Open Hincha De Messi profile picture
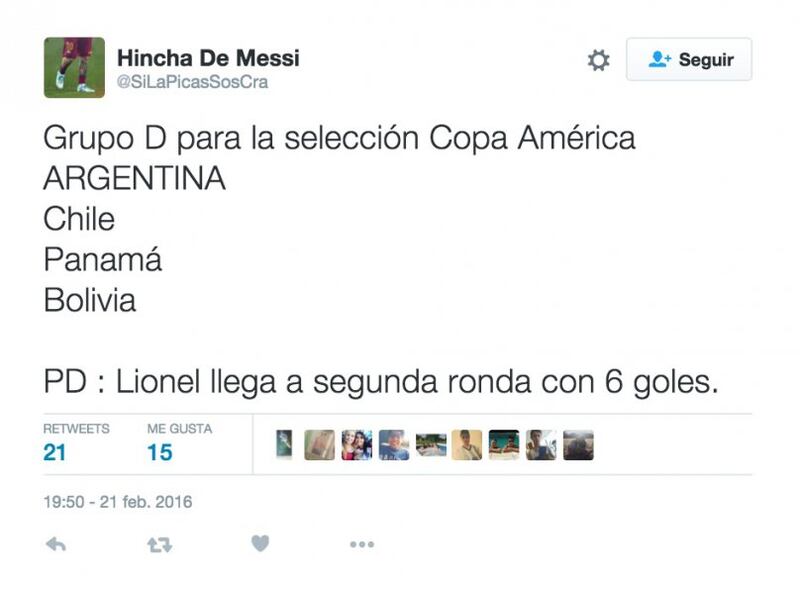The height and width of the screenshot is (594, 800). pyautogui.click(x=74, y=67)
